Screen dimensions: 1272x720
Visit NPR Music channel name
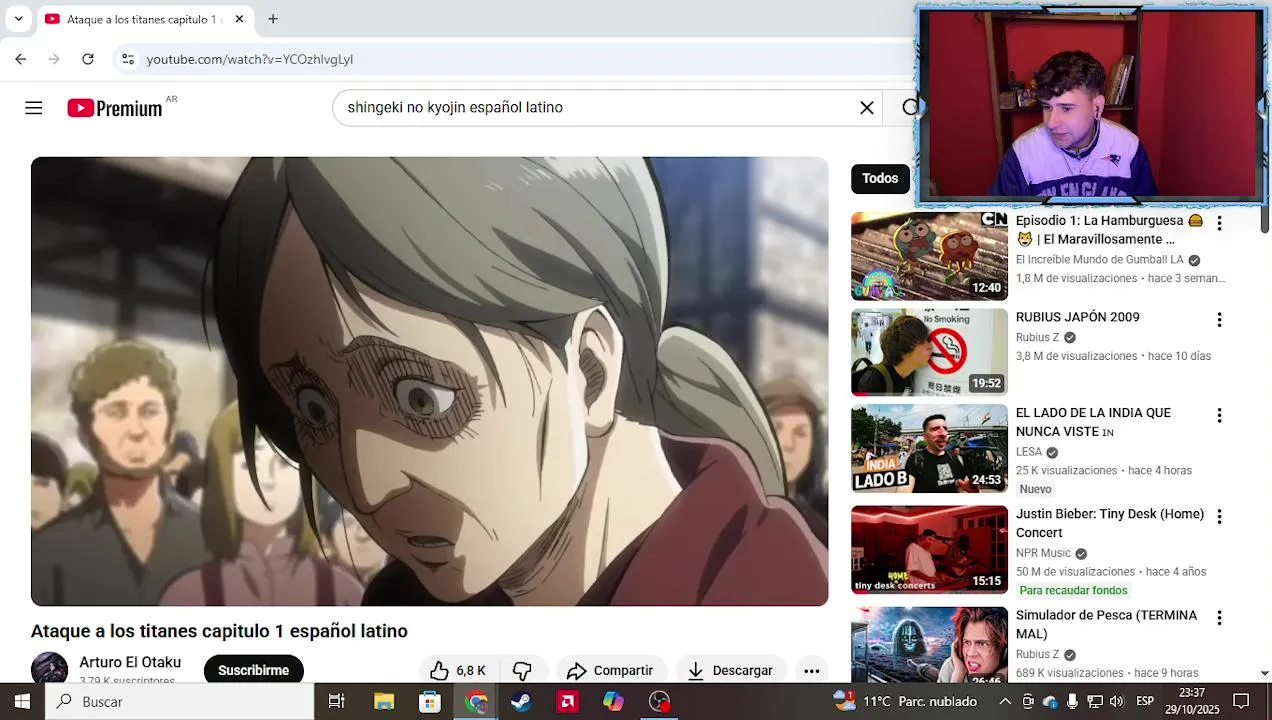(1043, 553)
